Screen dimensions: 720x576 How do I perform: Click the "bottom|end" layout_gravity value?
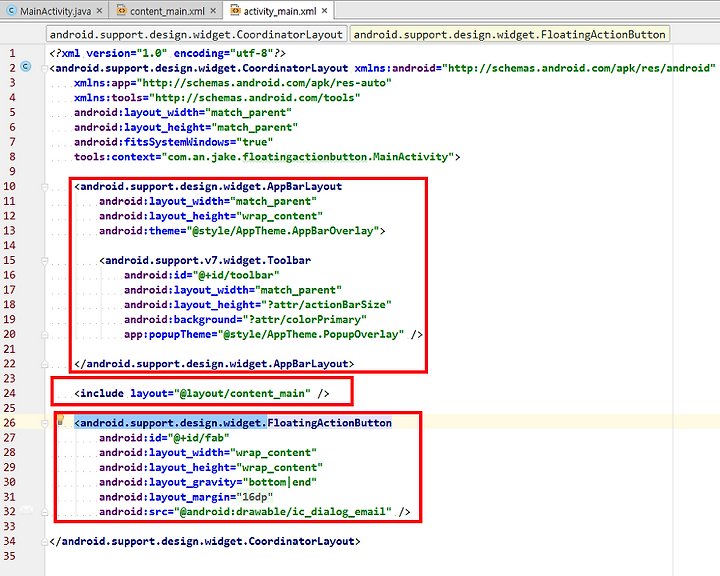tap(280, 482)
